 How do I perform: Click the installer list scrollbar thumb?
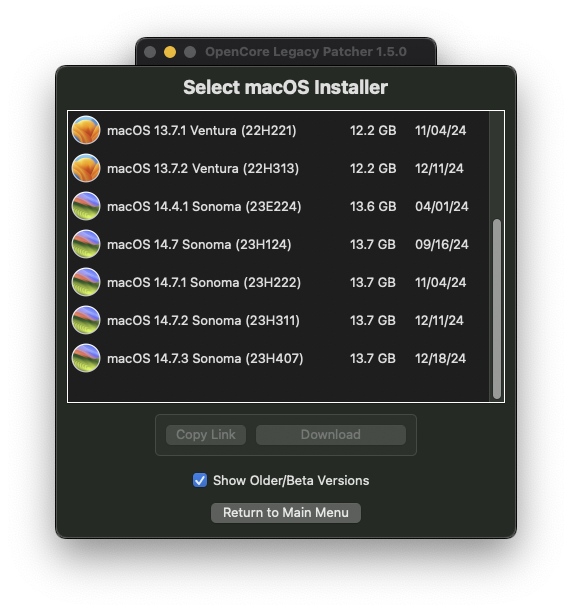pyautogui.click(x=497, y=309)
